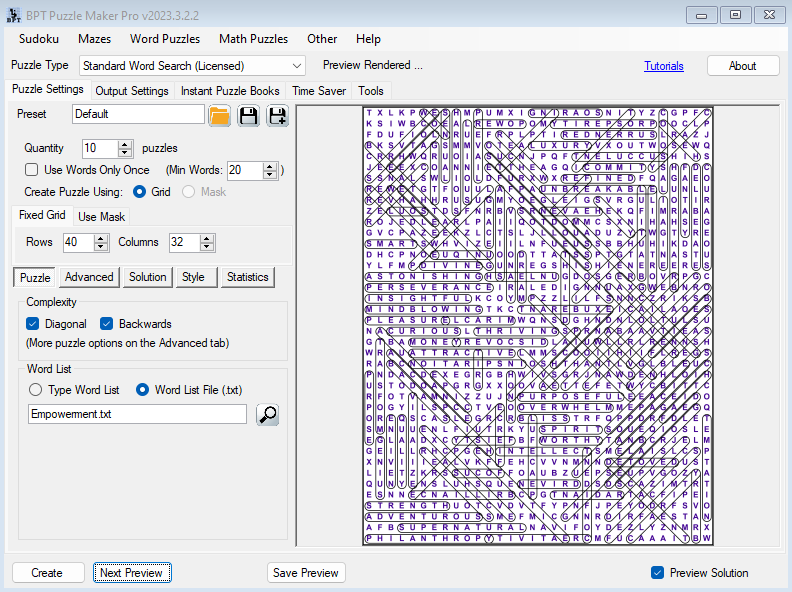Increase the Quantity spinner value

[125, 144]
